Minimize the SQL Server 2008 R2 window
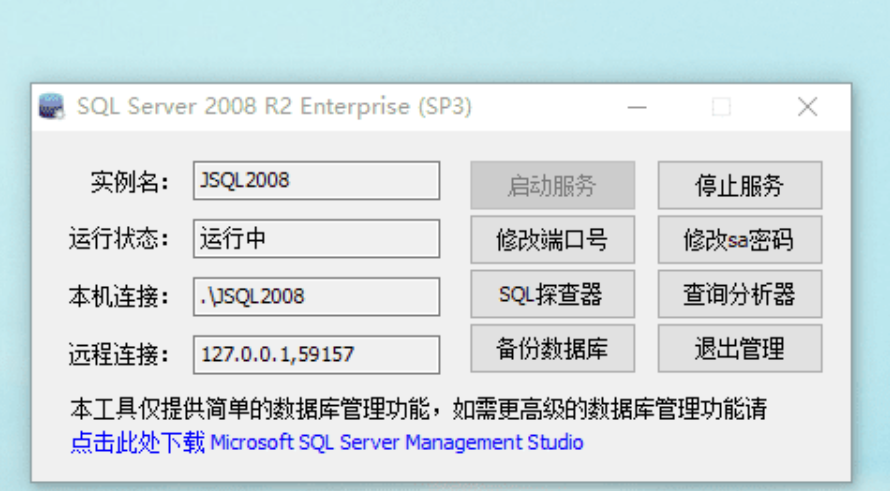The image size is (890, 491). [637, 107]
